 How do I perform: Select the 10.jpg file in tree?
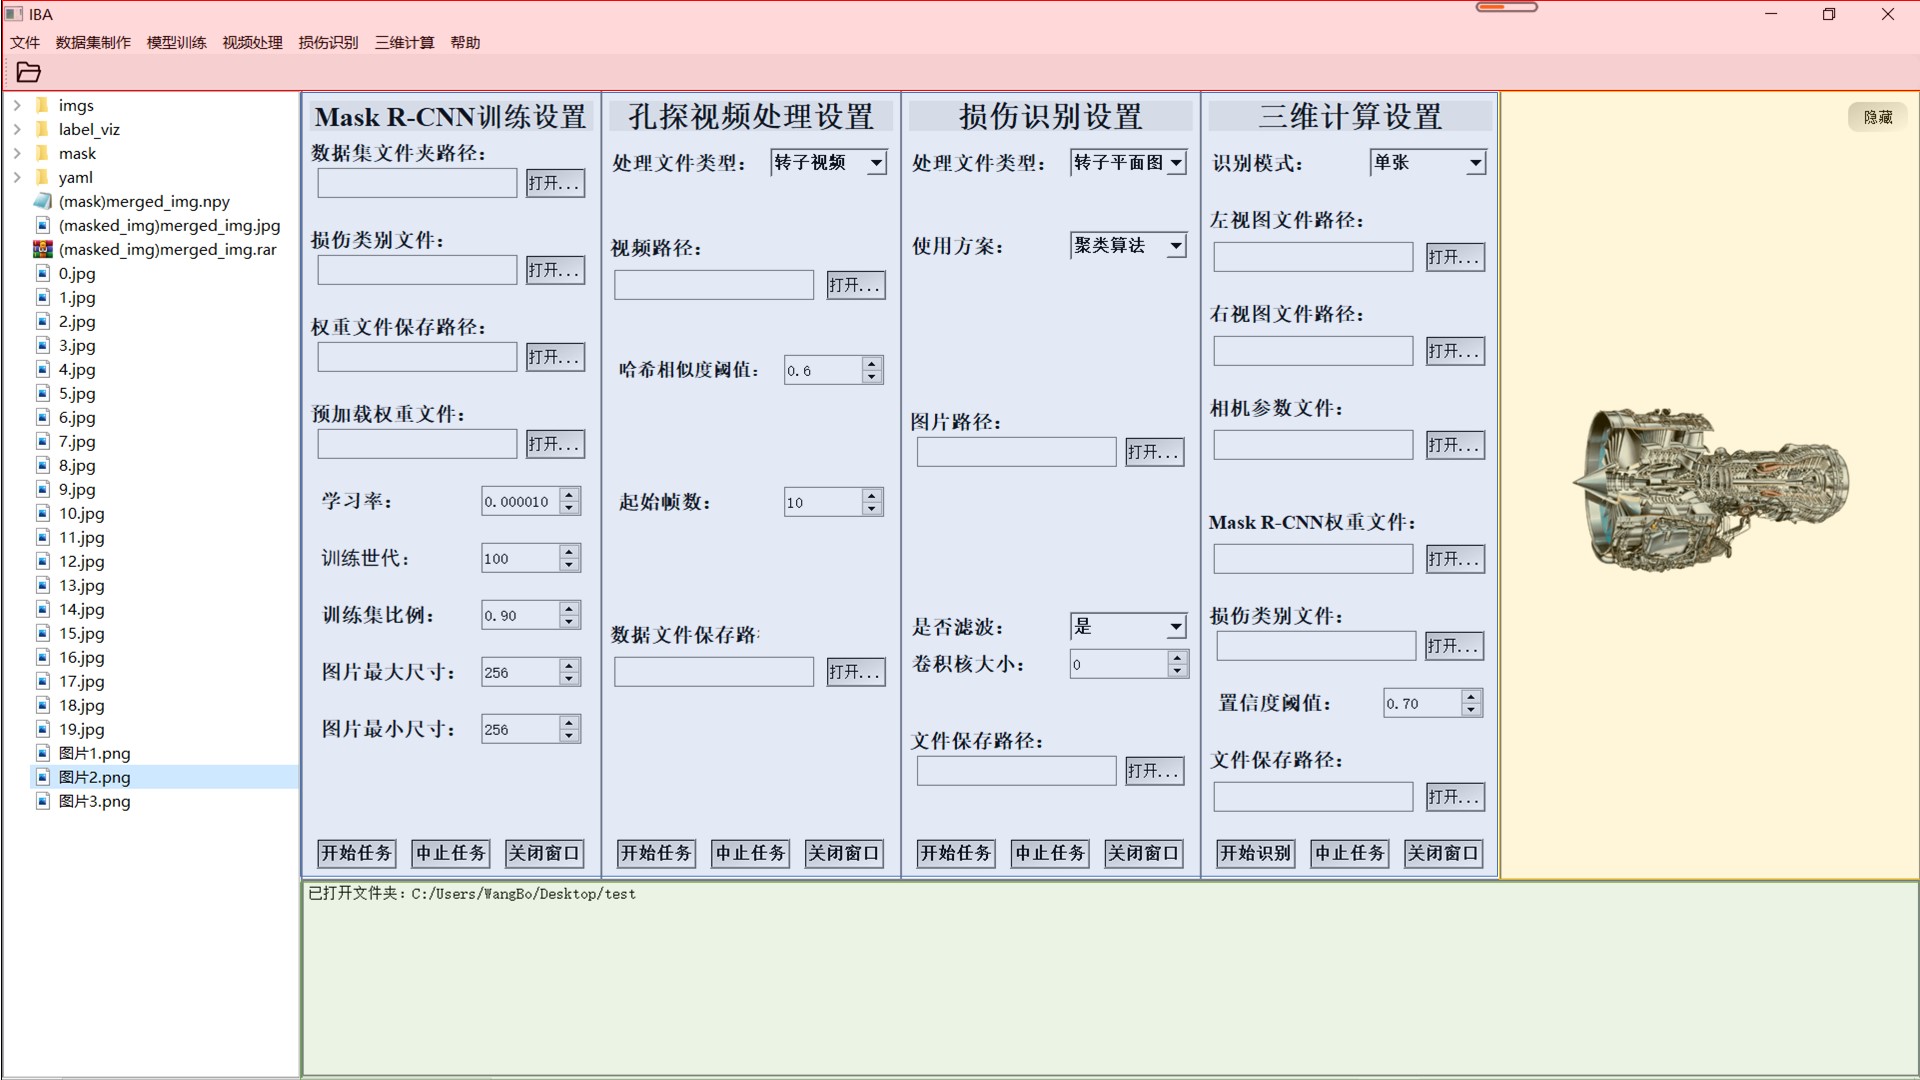pos(81,513)
